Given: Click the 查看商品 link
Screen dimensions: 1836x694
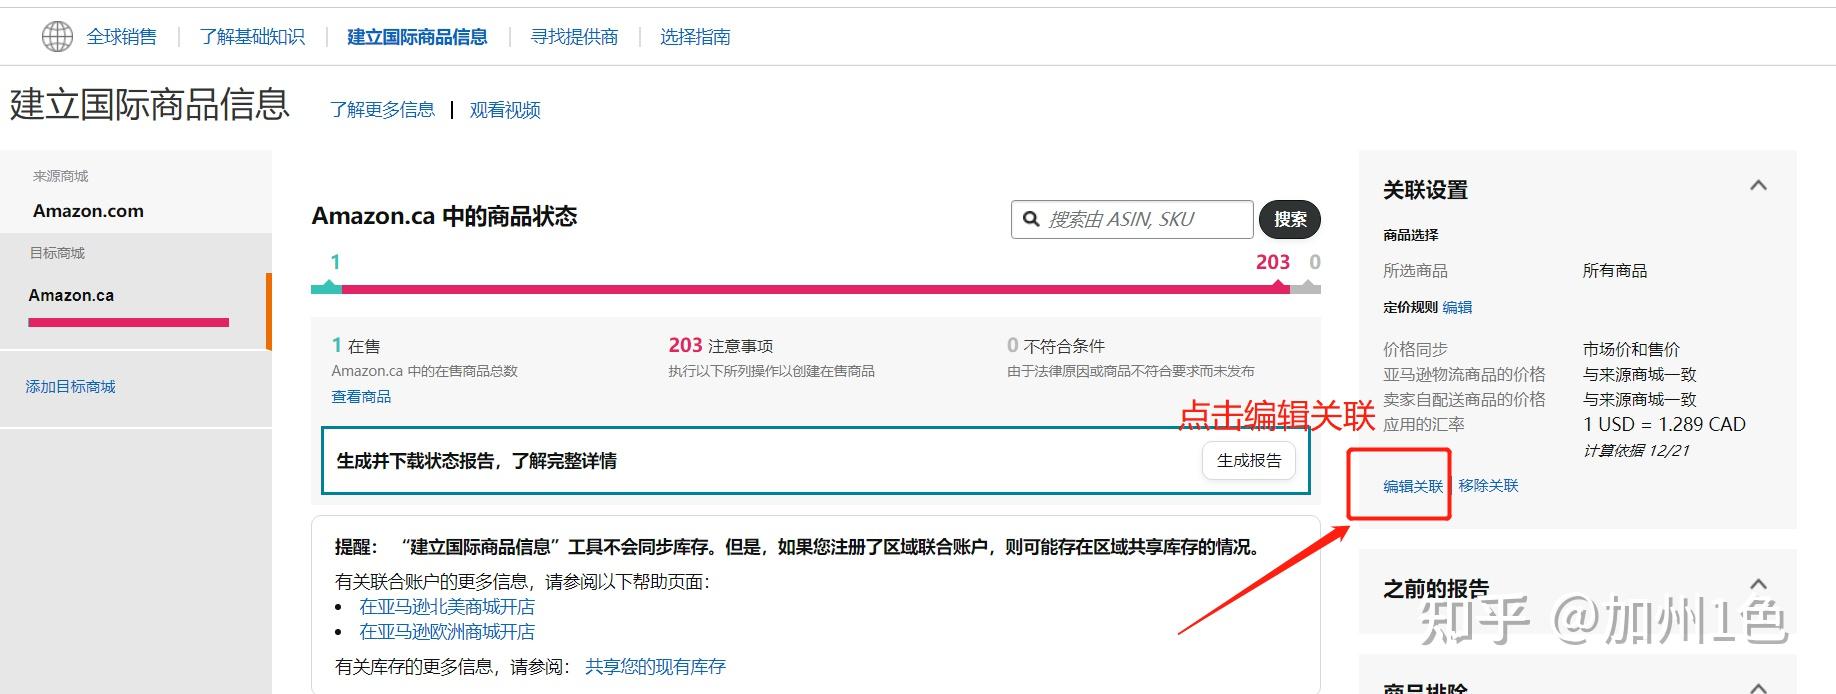Looking at the screenshot, I should pos(361,397).
